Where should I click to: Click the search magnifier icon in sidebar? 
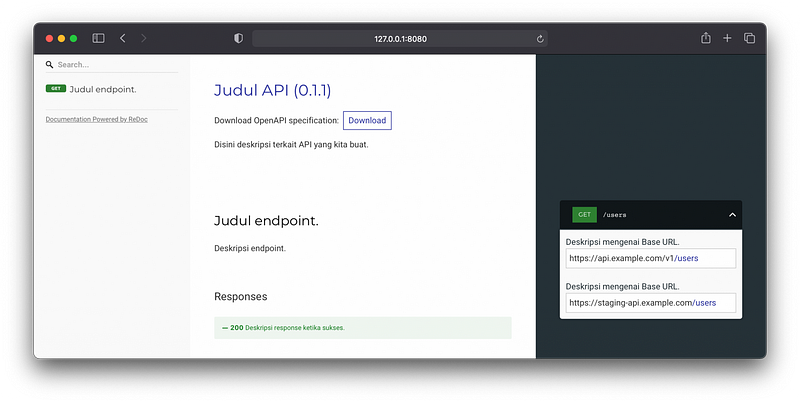pyautogui.click(x=49, y=65)
